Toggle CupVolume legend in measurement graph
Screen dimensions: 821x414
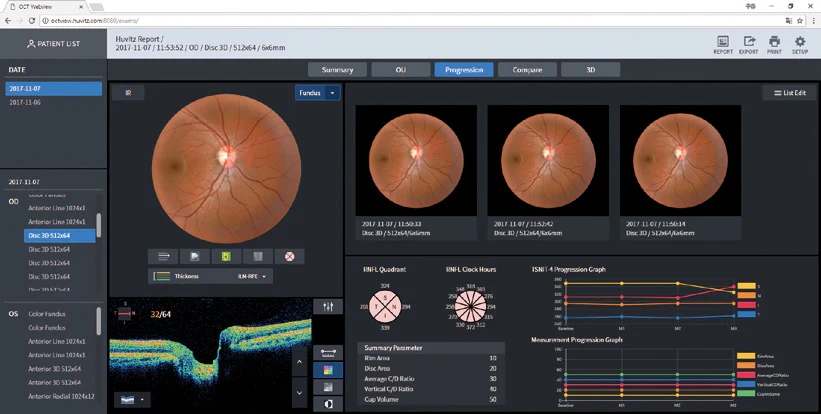click(759, 394)
